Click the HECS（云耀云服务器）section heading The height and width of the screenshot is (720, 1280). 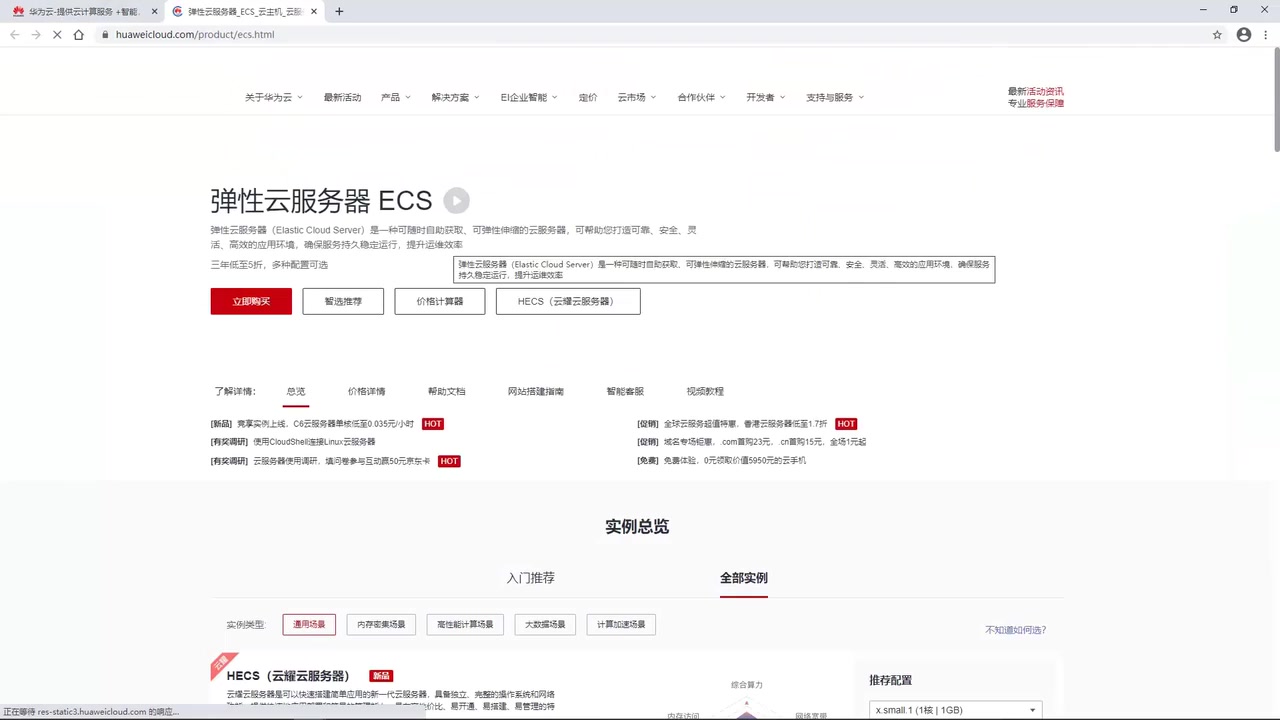[288, 676]
